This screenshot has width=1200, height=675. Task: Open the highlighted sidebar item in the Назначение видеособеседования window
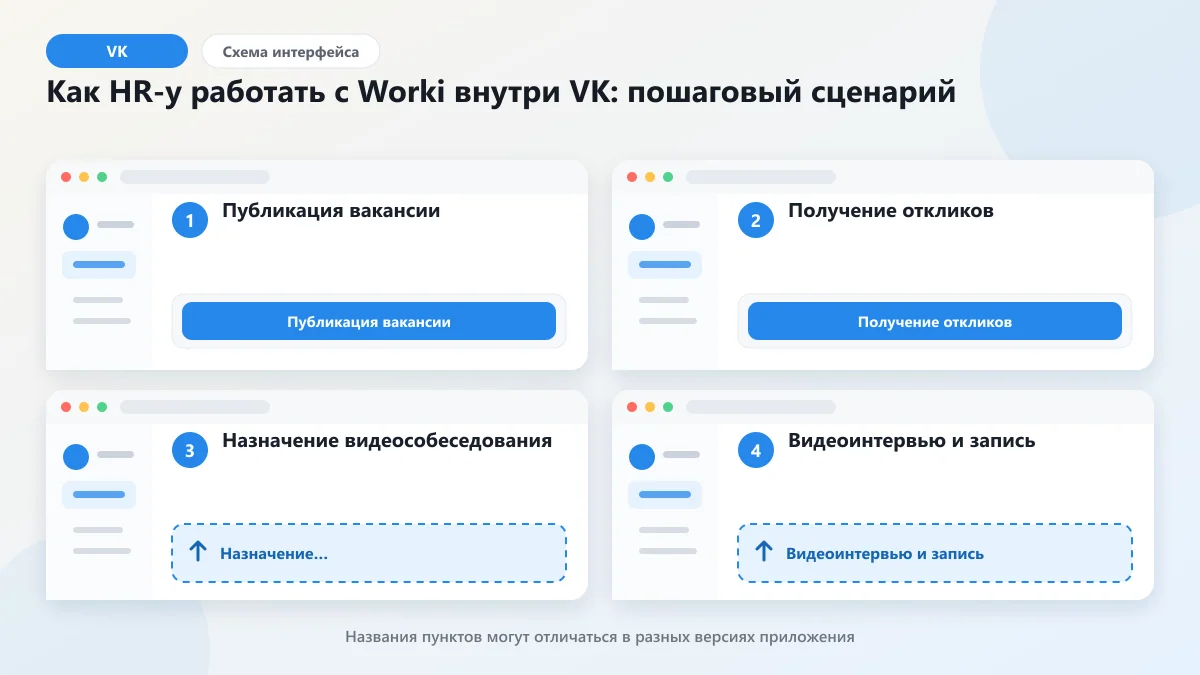point(99,494)
